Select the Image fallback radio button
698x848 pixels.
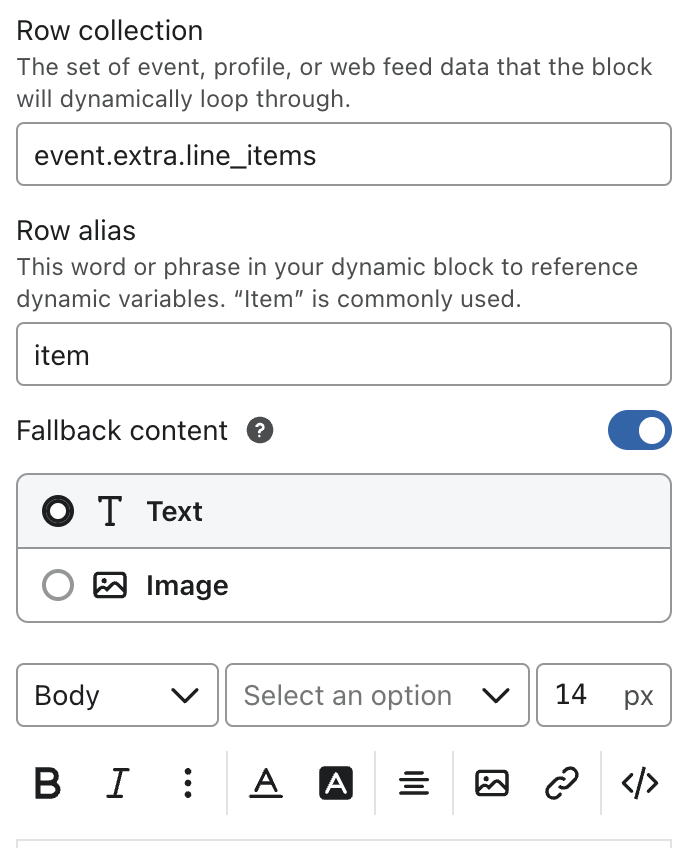57,585
